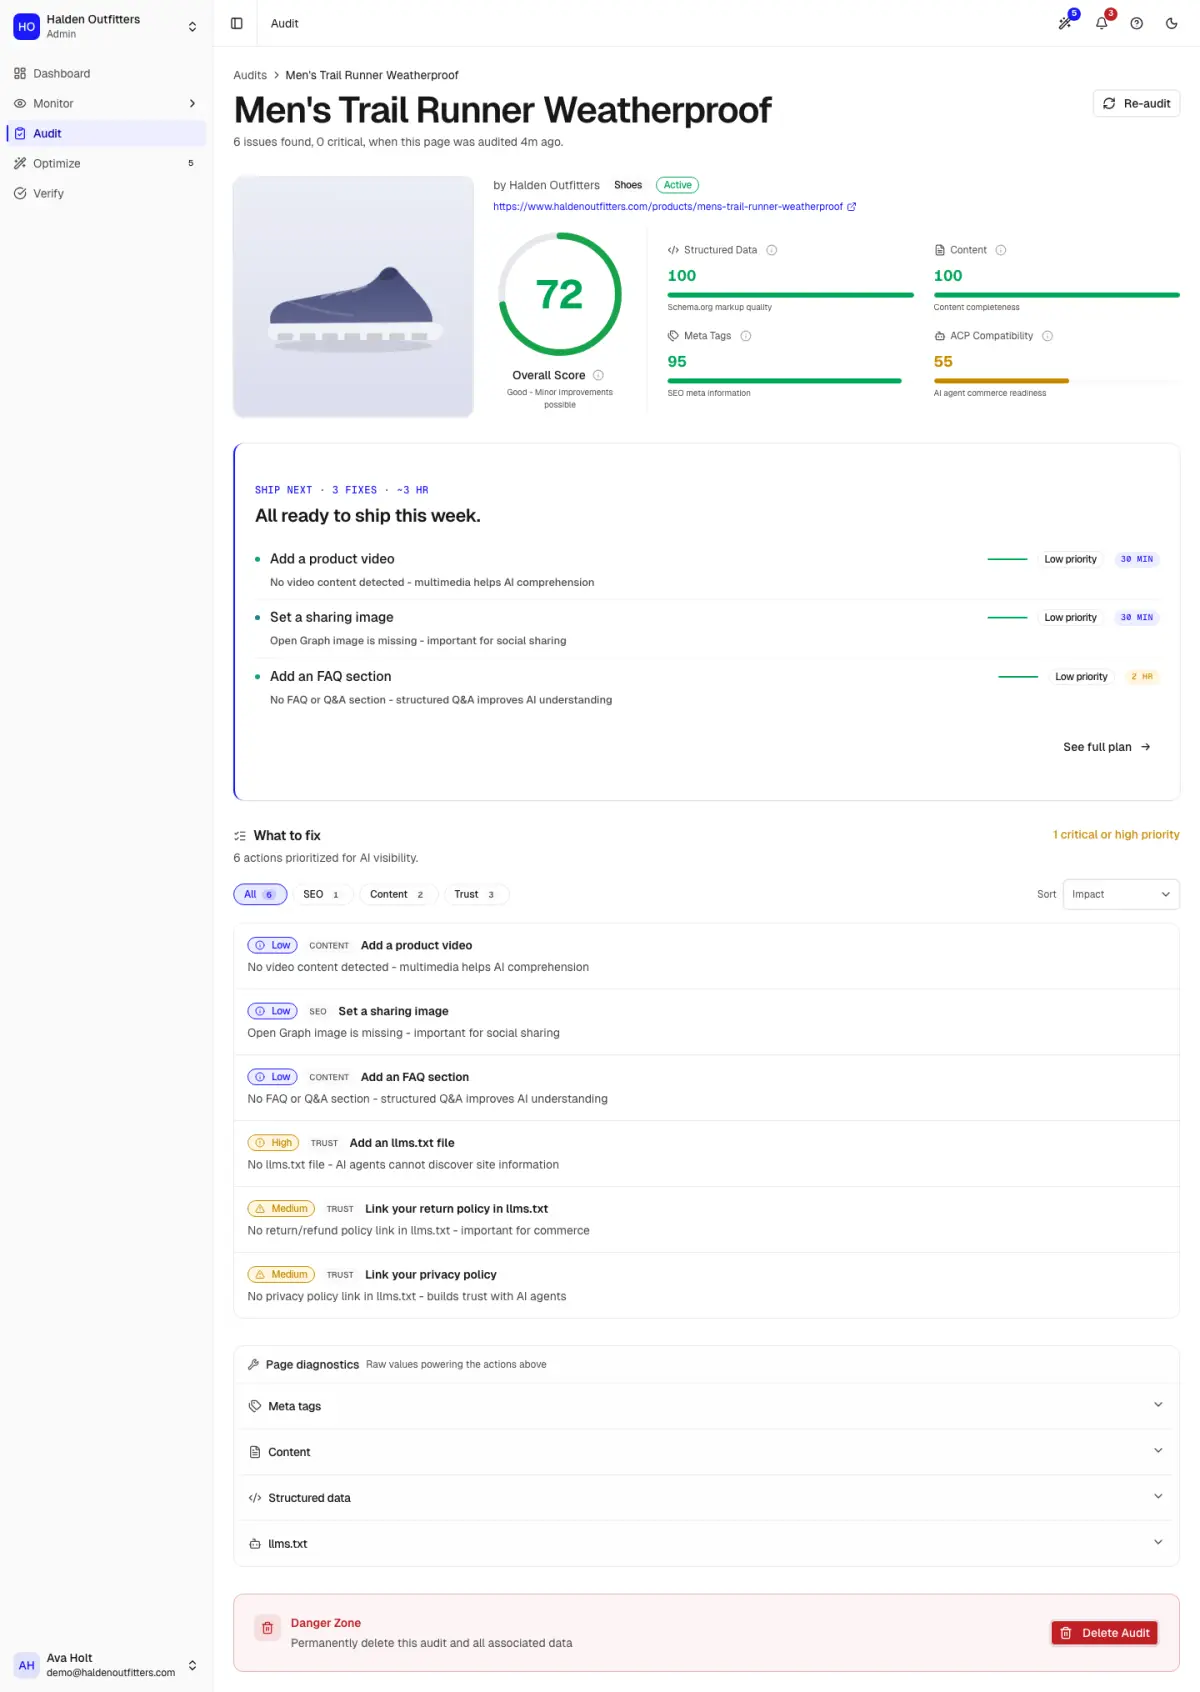The height and width of the screenshot is (1692, 1200).
Task: Click the shoe product thumbnail
Action: 353,297
